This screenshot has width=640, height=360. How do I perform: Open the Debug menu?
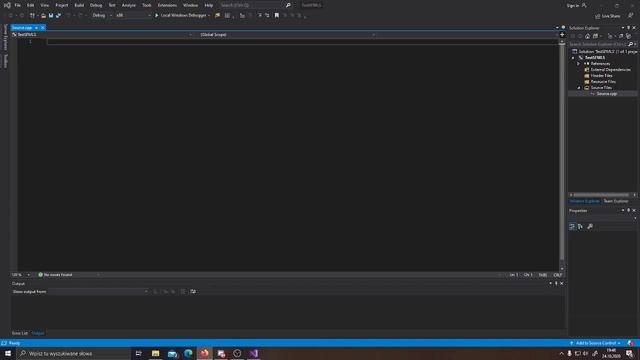(x=96, y=5)
